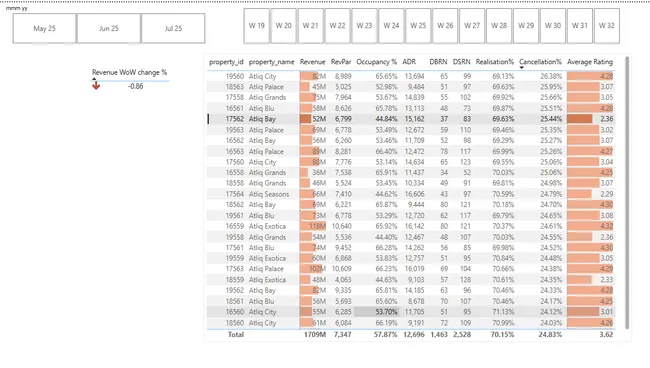Click the Cancellation% column header
This screenshot has height=368, width=650.
point(540,62)
